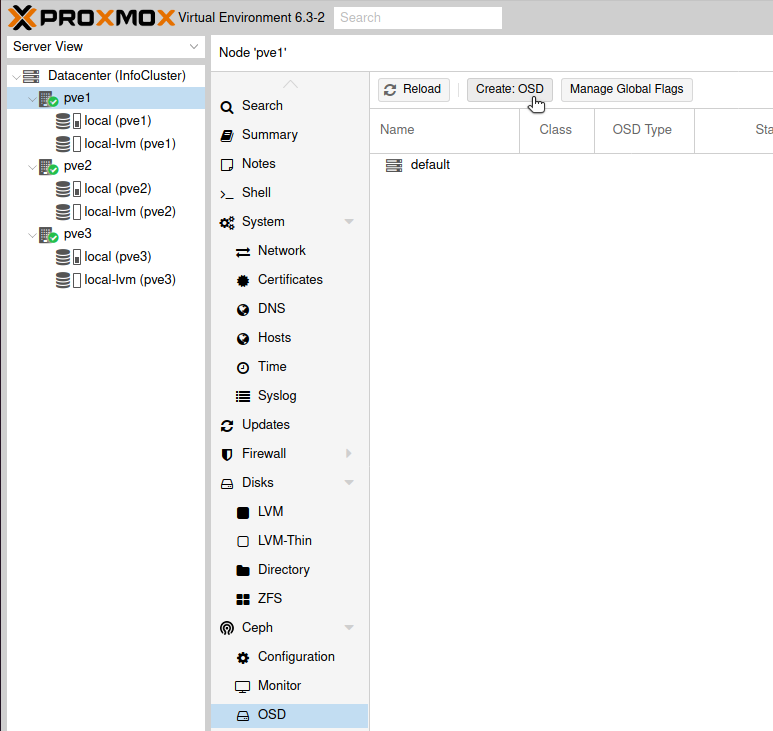
Task: Click the refresh icon beside Updates
Action: click(x=227, y=426)
